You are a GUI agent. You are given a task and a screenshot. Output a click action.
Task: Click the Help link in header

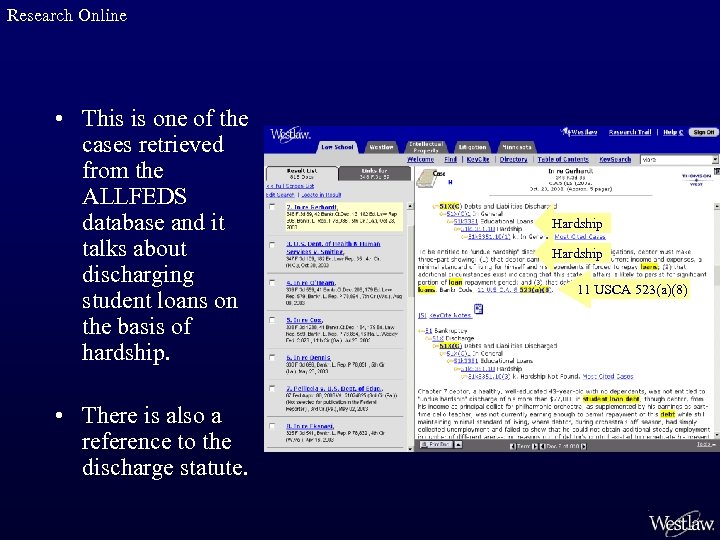point(673,132)
